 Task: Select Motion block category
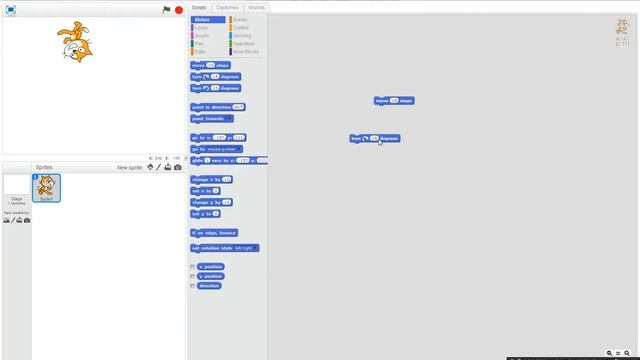[208, 20]
